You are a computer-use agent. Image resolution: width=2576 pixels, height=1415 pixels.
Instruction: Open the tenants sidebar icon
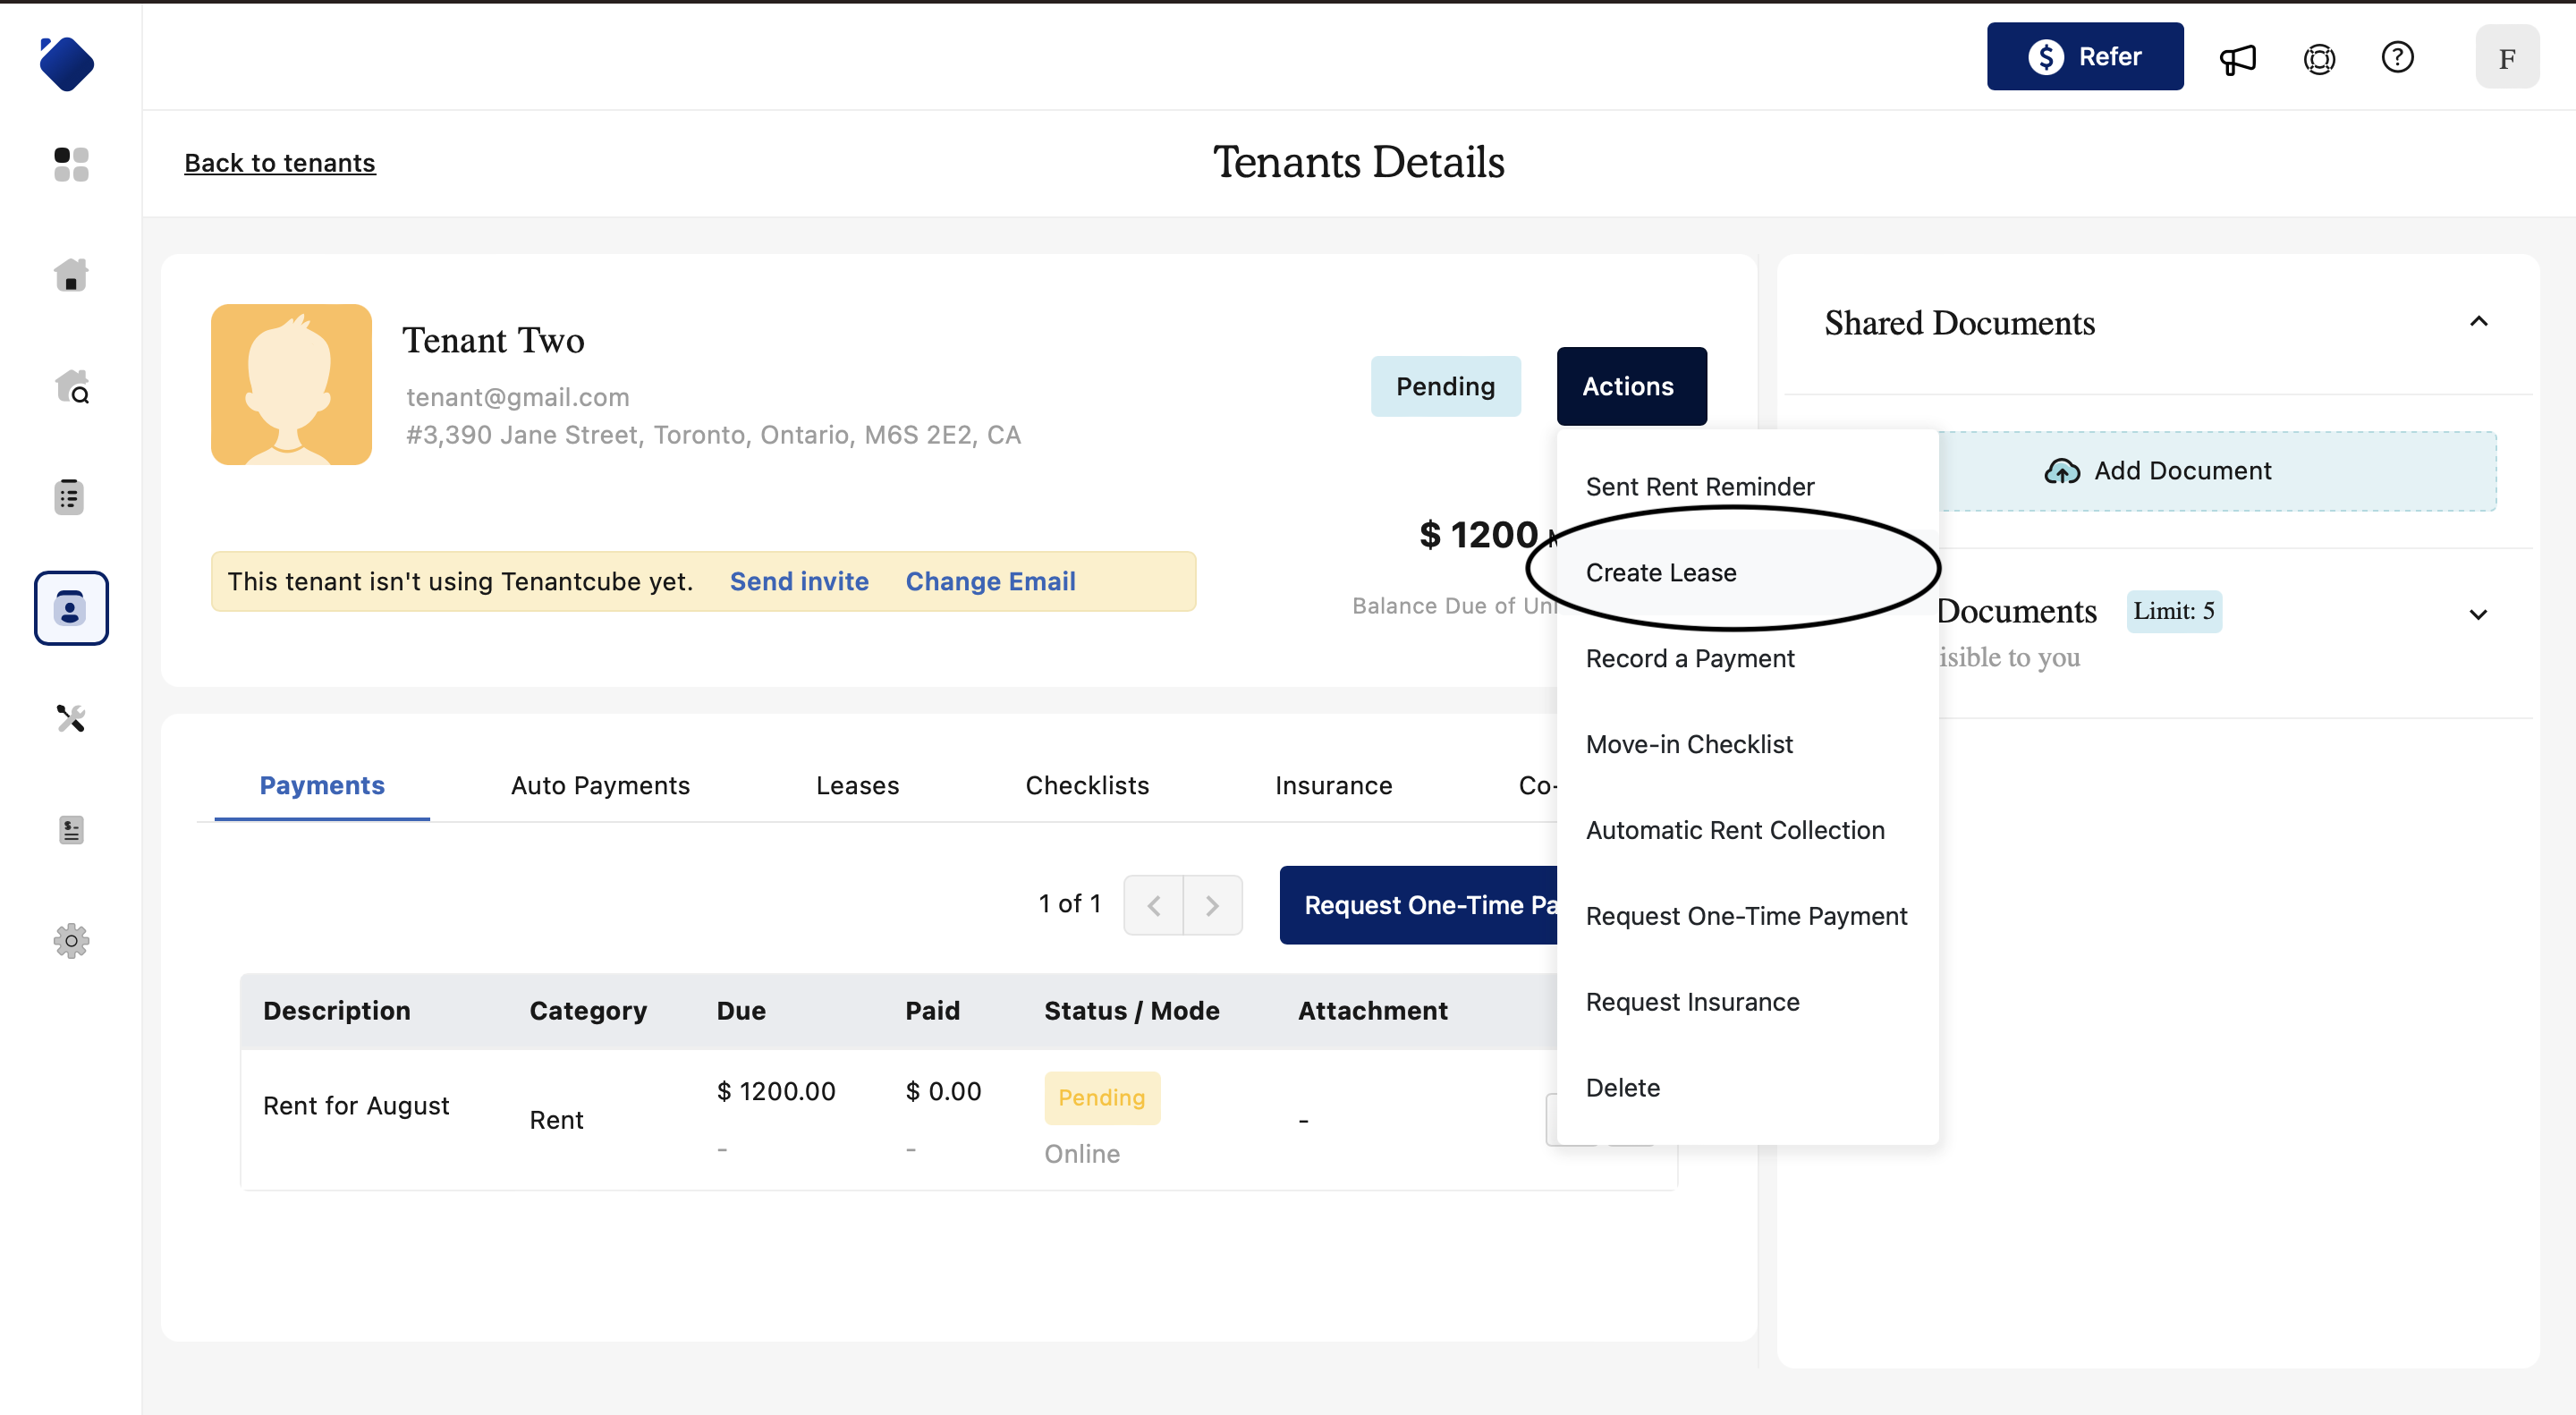(71, 608)
